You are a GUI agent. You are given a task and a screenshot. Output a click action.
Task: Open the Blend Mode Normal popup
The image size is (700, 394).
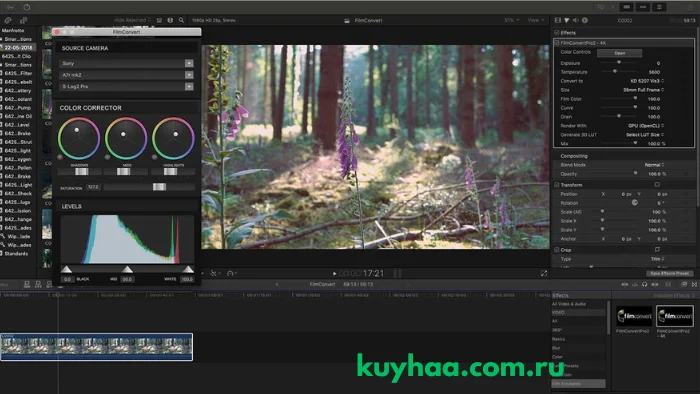(x=654, y=165)
